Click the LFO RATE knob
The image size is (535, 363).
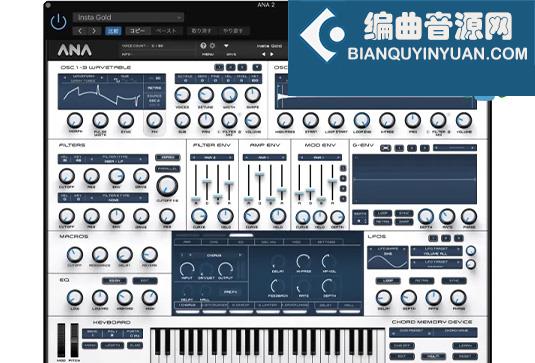[x=433, y=297]
